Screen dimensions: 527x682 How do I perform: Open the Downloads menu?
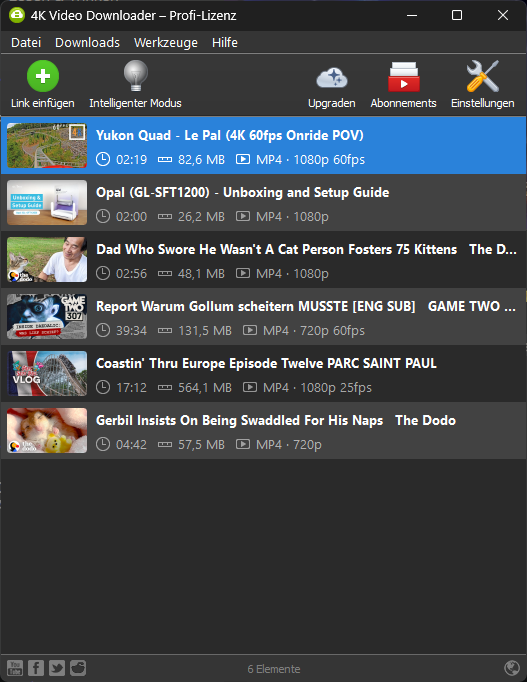[x=87, y=43]
